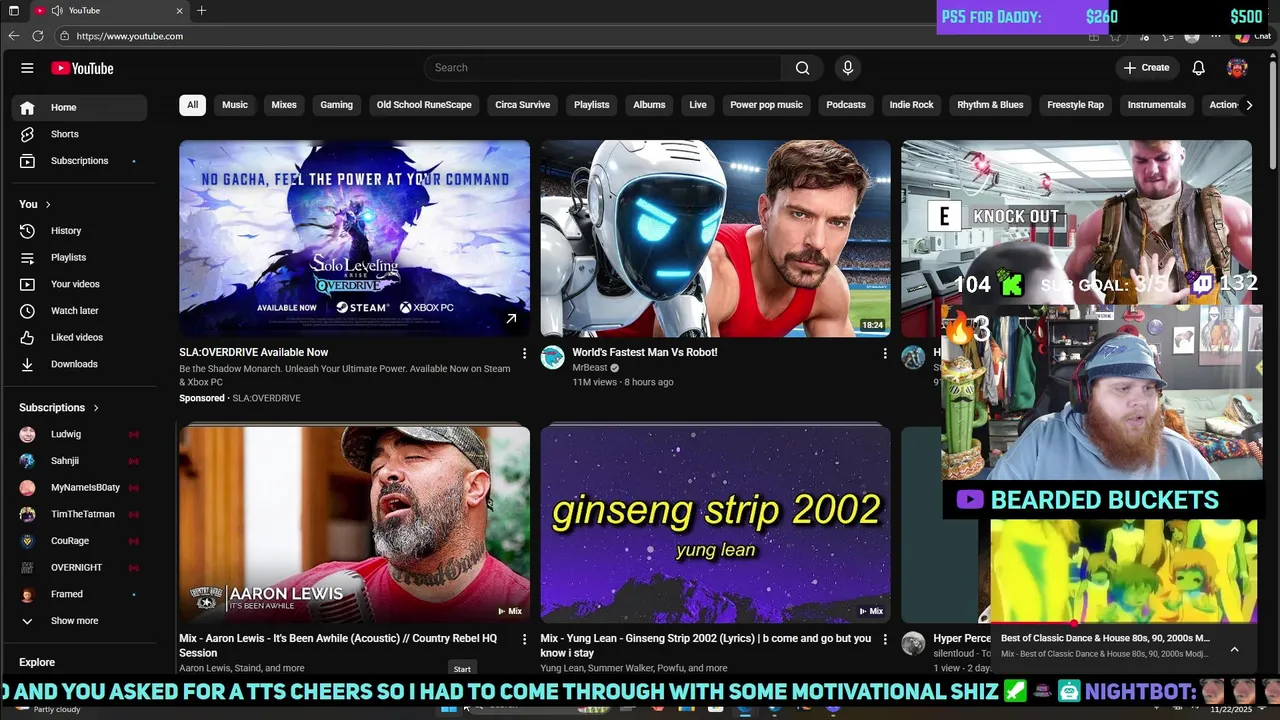Open the Ludwig channel subscription
The image size is (1280, 720).
79,434
